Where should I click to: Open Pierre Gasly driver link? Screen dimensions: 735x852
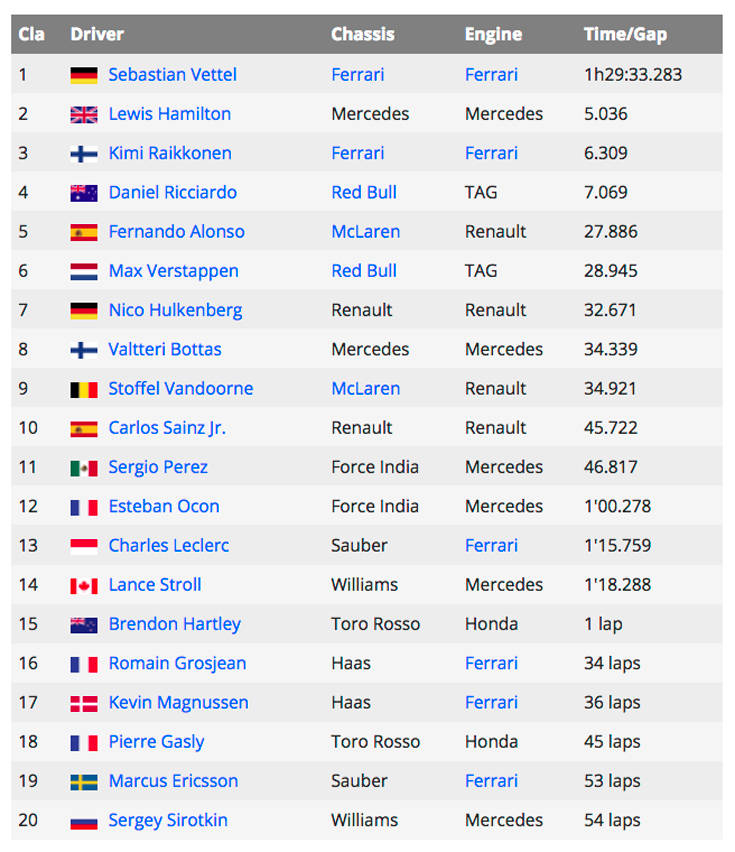[156, 742]
